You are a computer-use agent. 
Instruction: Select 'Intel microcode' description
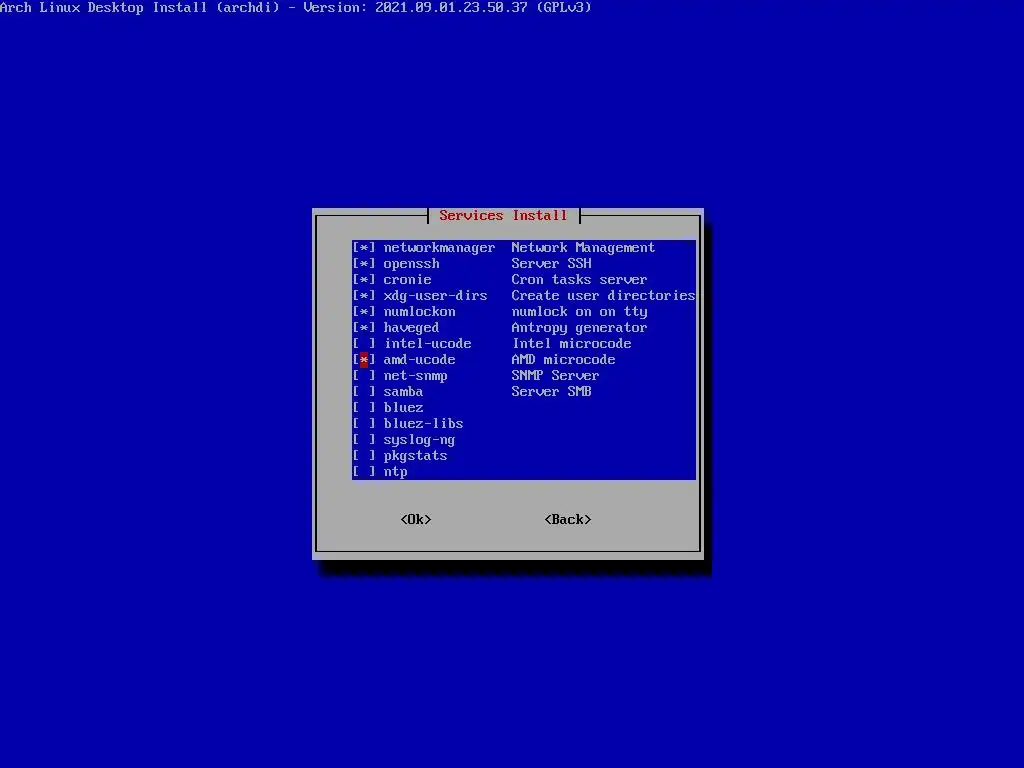[571, 344]
